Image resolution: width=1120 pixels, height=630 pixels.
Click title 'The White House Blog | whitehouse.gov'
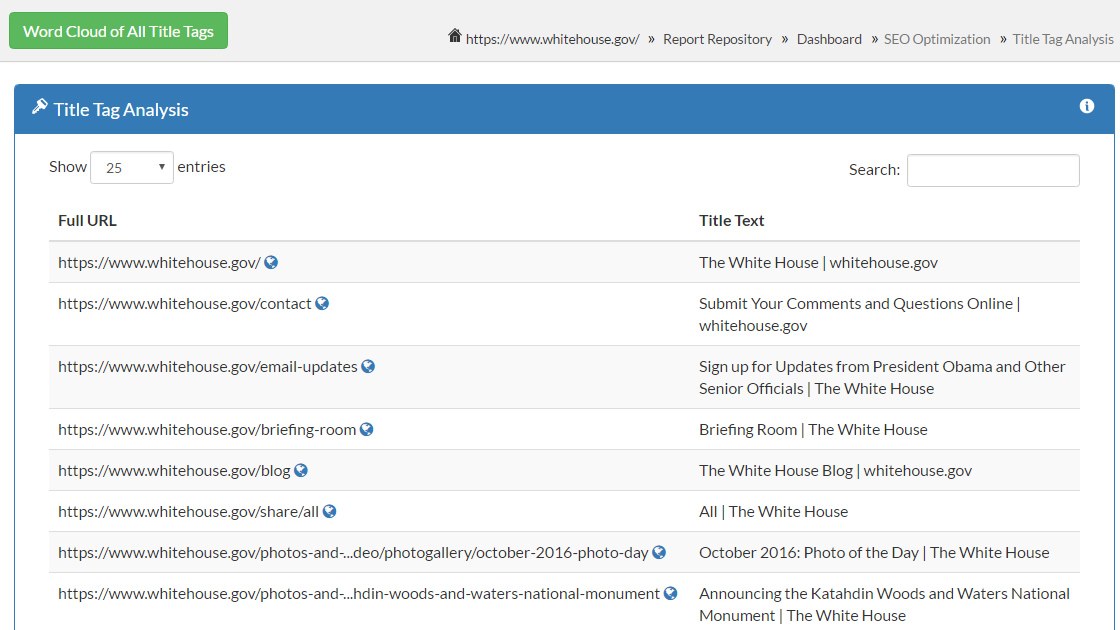coord(835,471)
